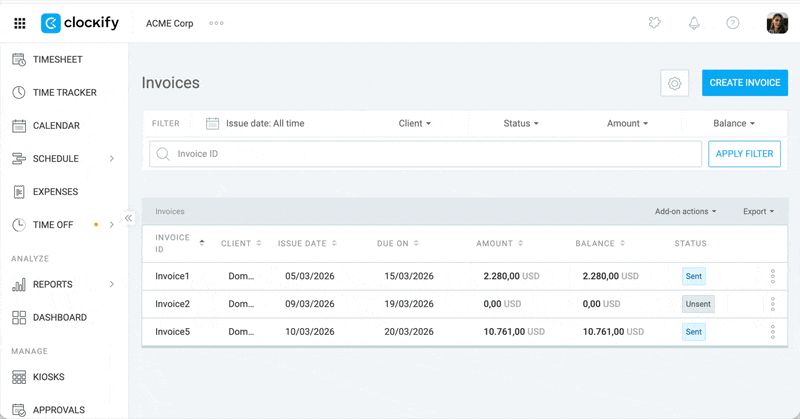This screenshot has height=419, width=800.
Task: Expand the Status filter dropdown
Action: click(x=520, y=123)
